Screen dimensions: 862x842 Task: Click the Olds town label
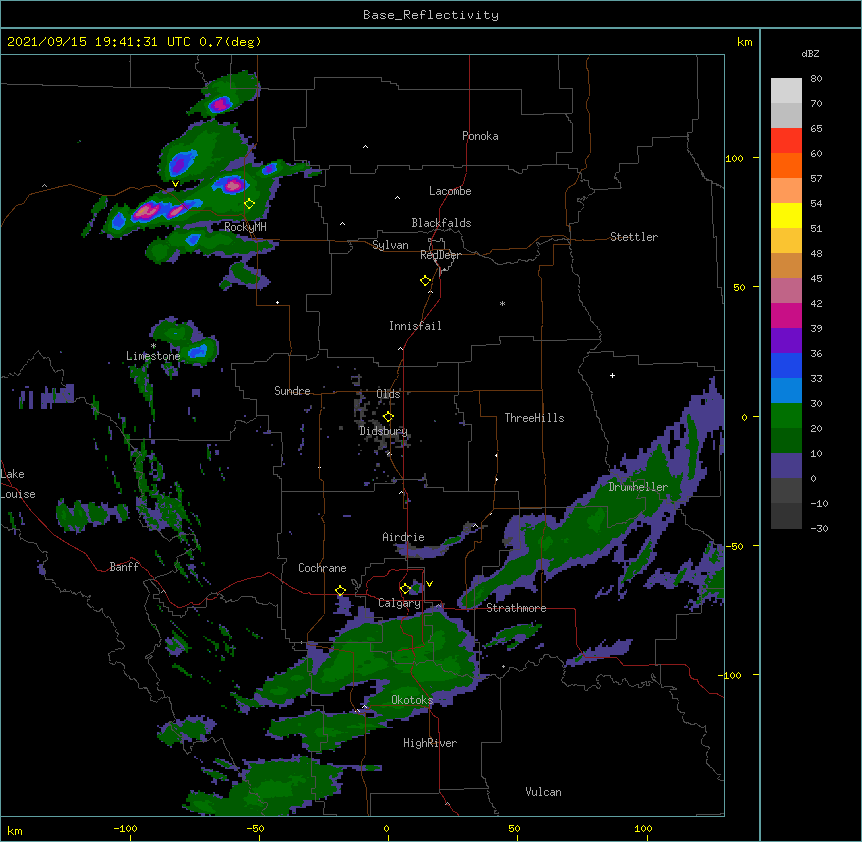tap(388, 394)
